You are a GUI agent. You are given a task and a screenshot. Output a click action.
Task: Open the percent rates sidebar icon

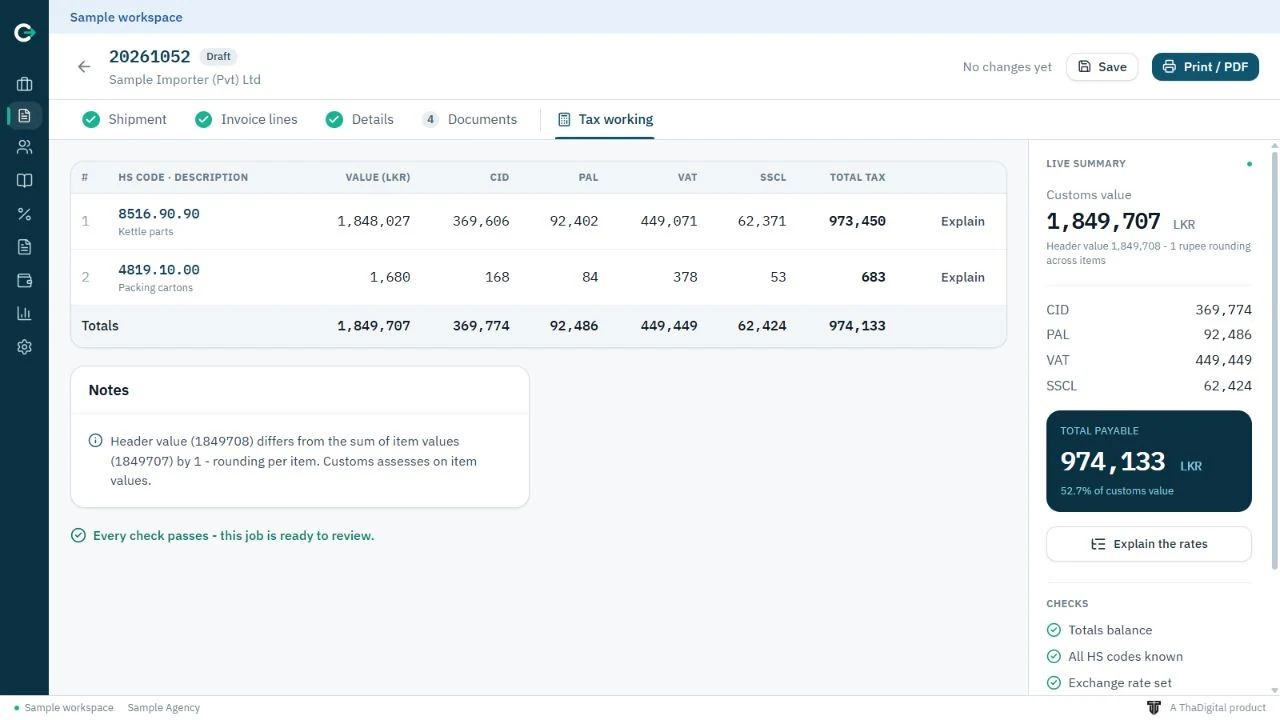(24, 214)
